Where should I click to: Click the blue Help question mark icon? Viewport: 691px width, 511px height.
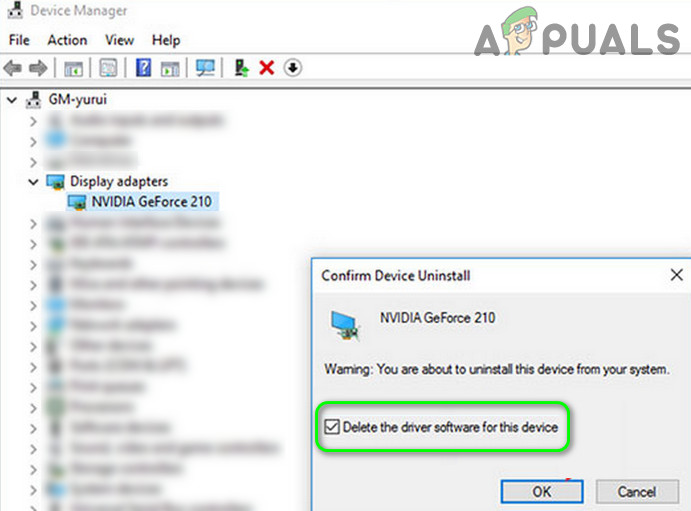tap(143, 68)
